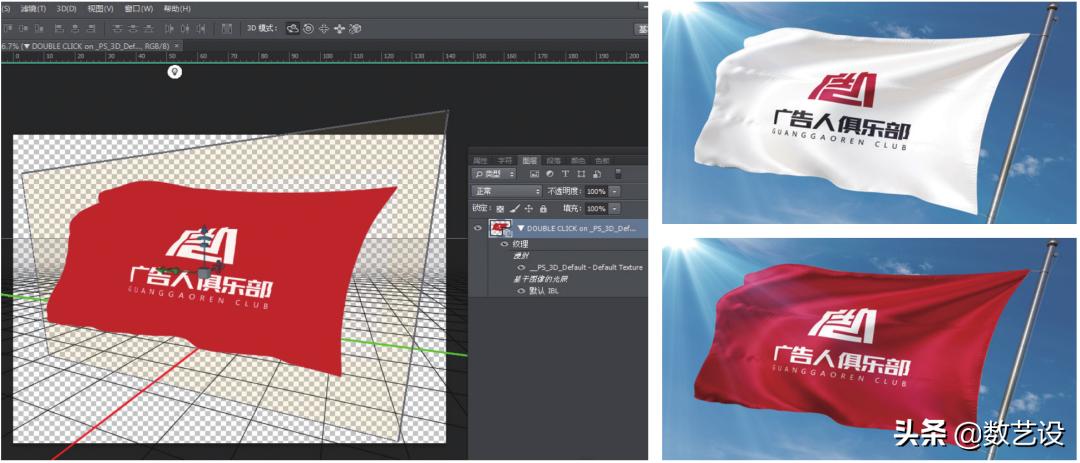Open the 填充 slider arrow
Viewport: 1080px width, 463px height.
point(614,208)
